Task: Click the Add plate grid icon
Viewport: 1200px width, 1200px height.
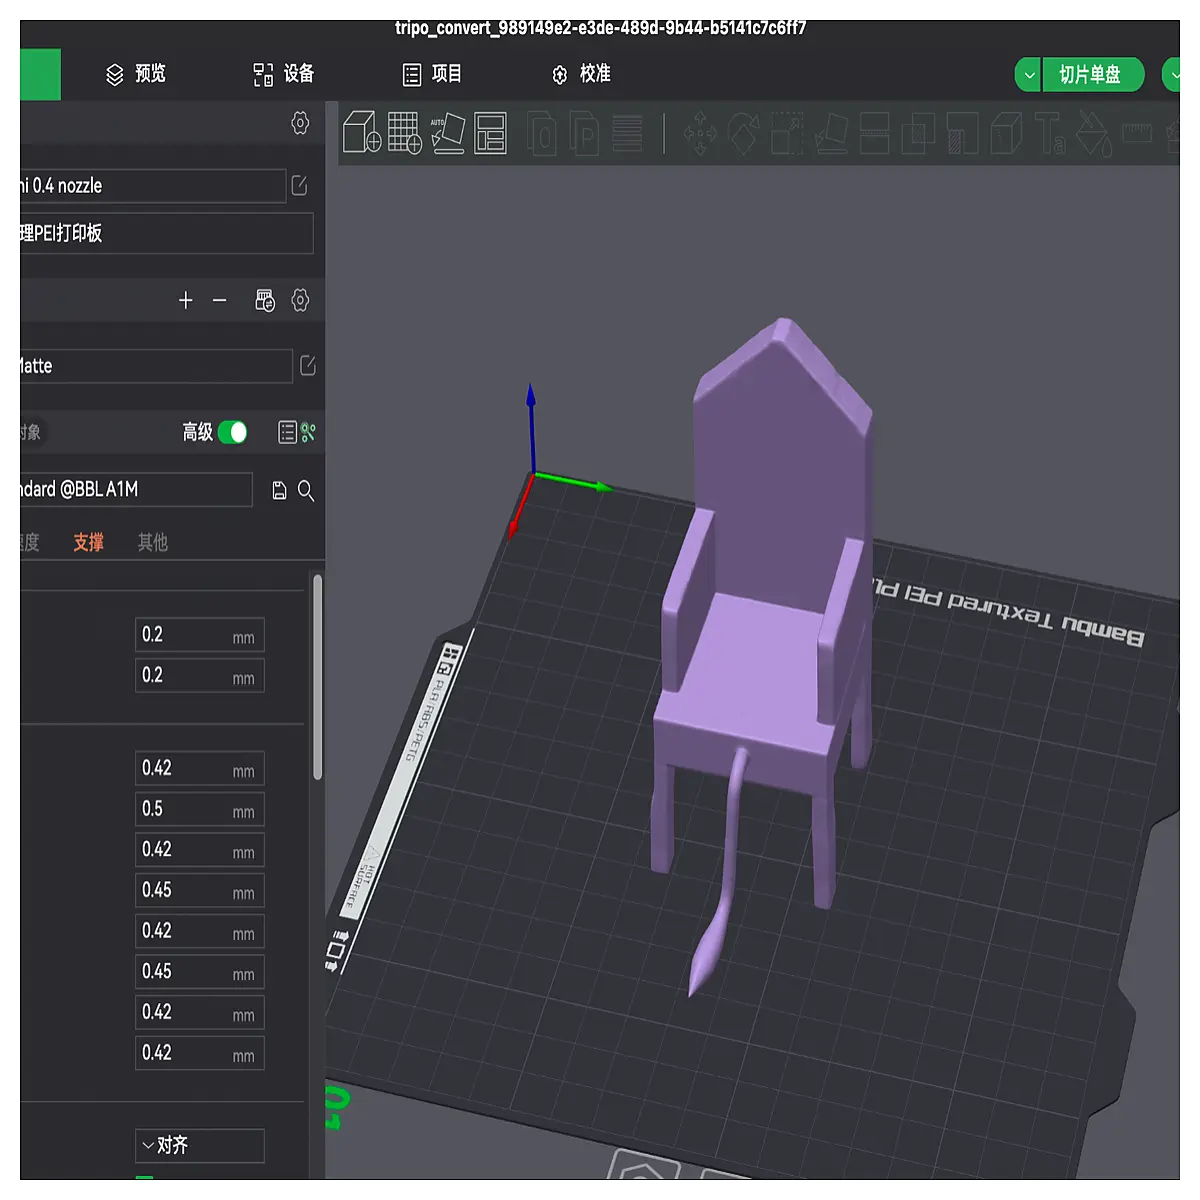Action: 405,132
